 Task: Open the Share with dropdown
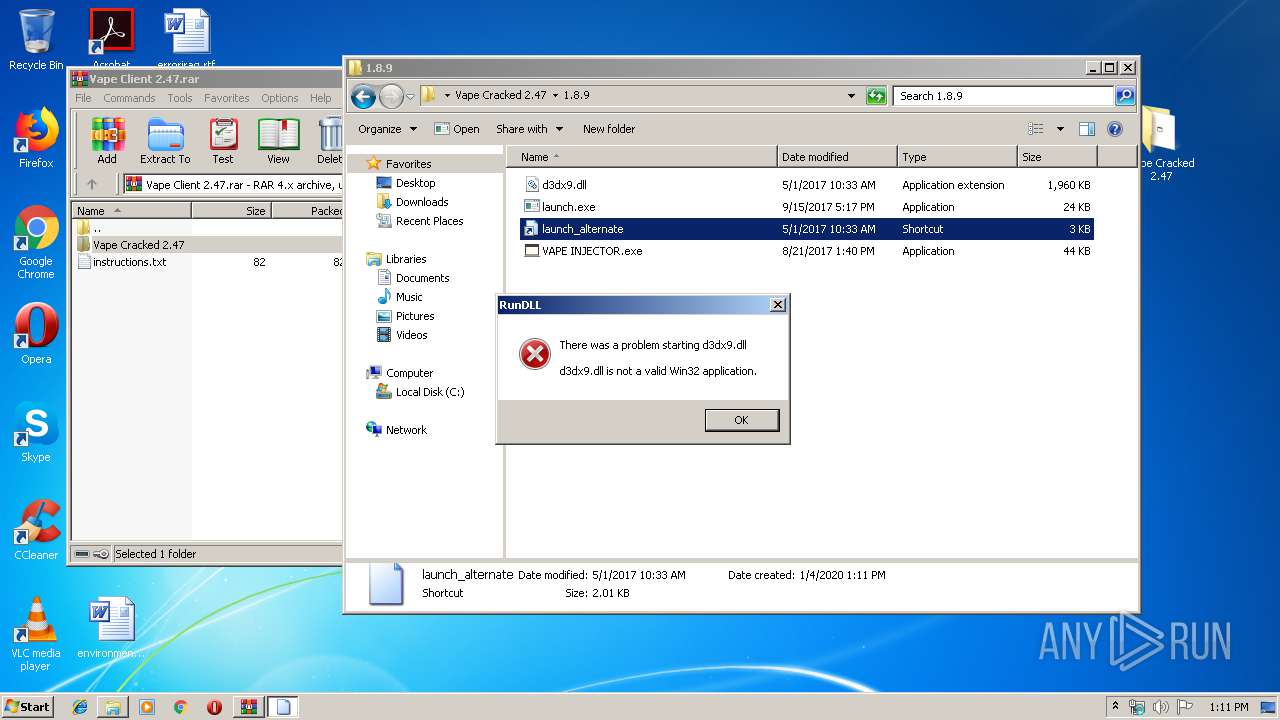[530, 129]
